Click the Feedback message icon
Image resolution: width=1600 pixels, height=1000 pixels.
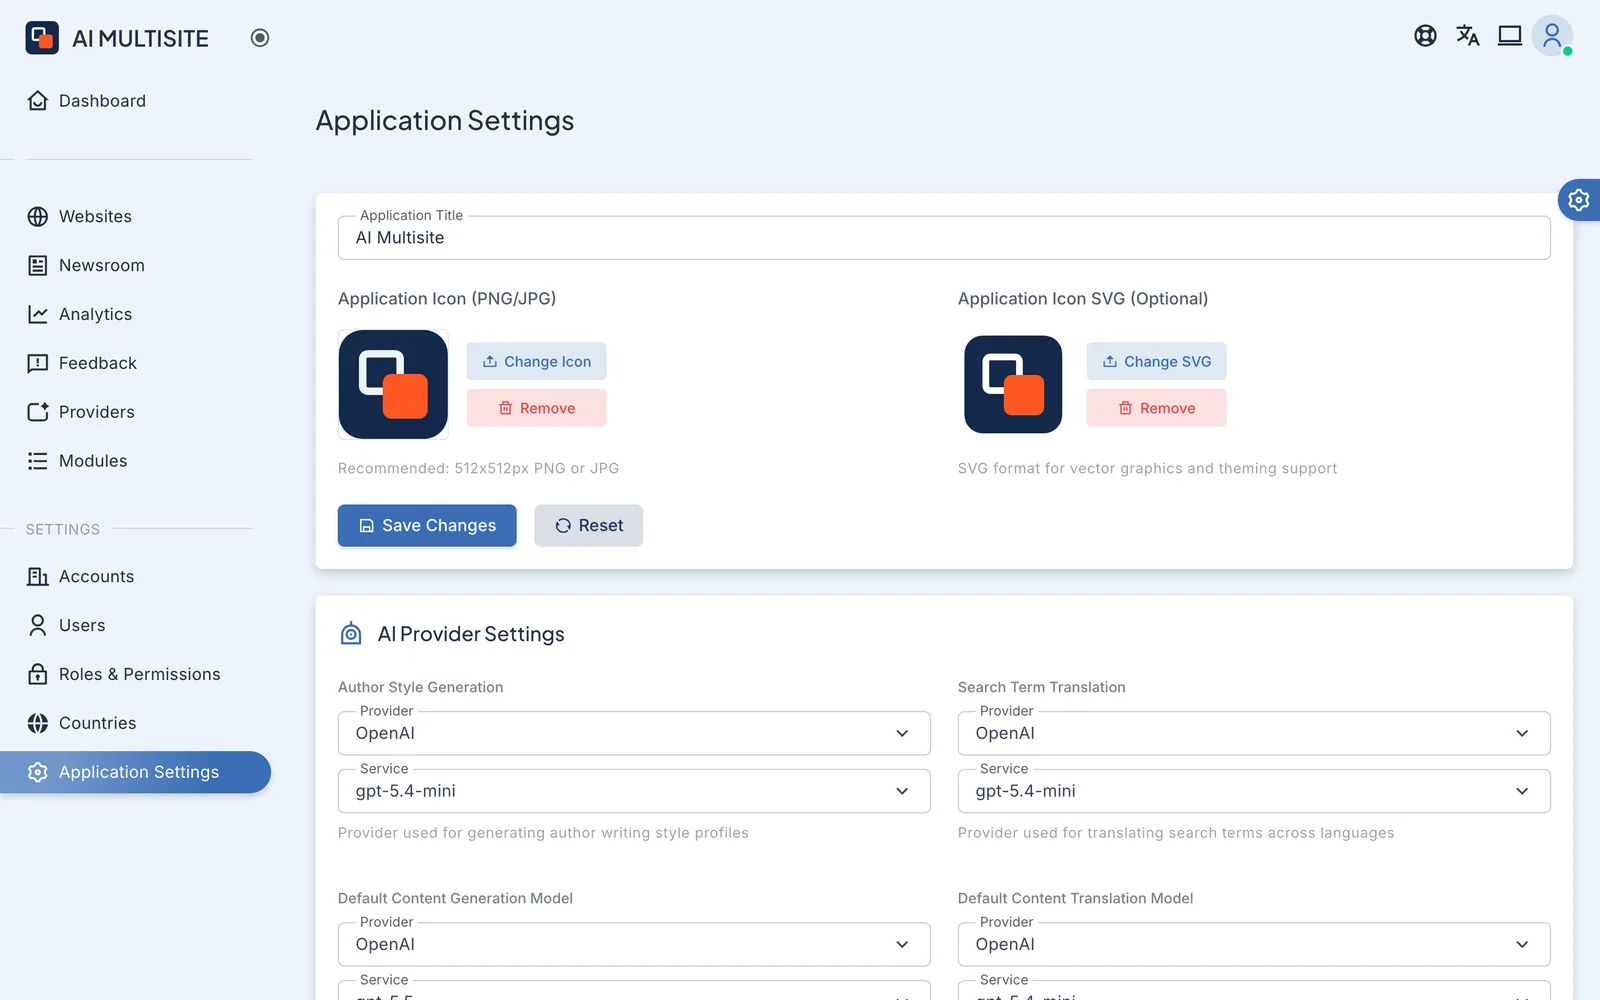point(38,364)
